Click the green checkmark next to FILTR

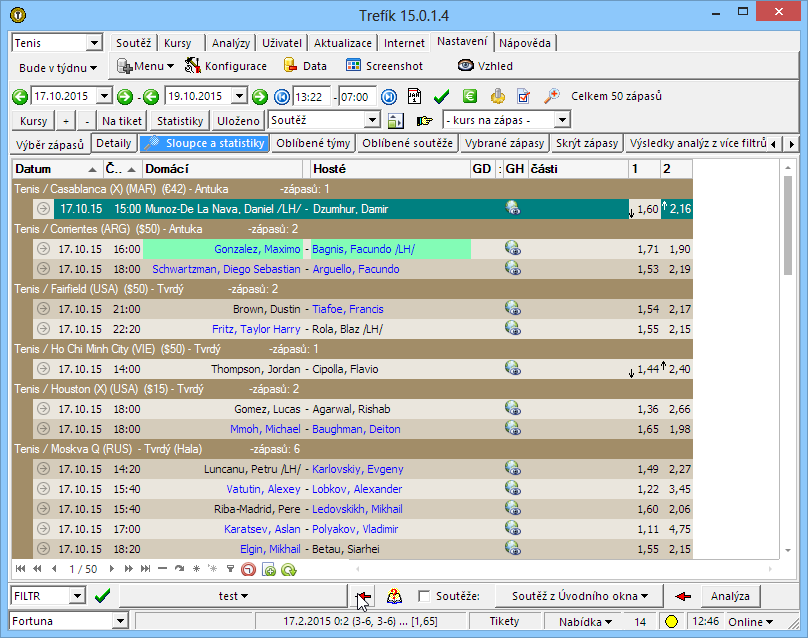102,596
